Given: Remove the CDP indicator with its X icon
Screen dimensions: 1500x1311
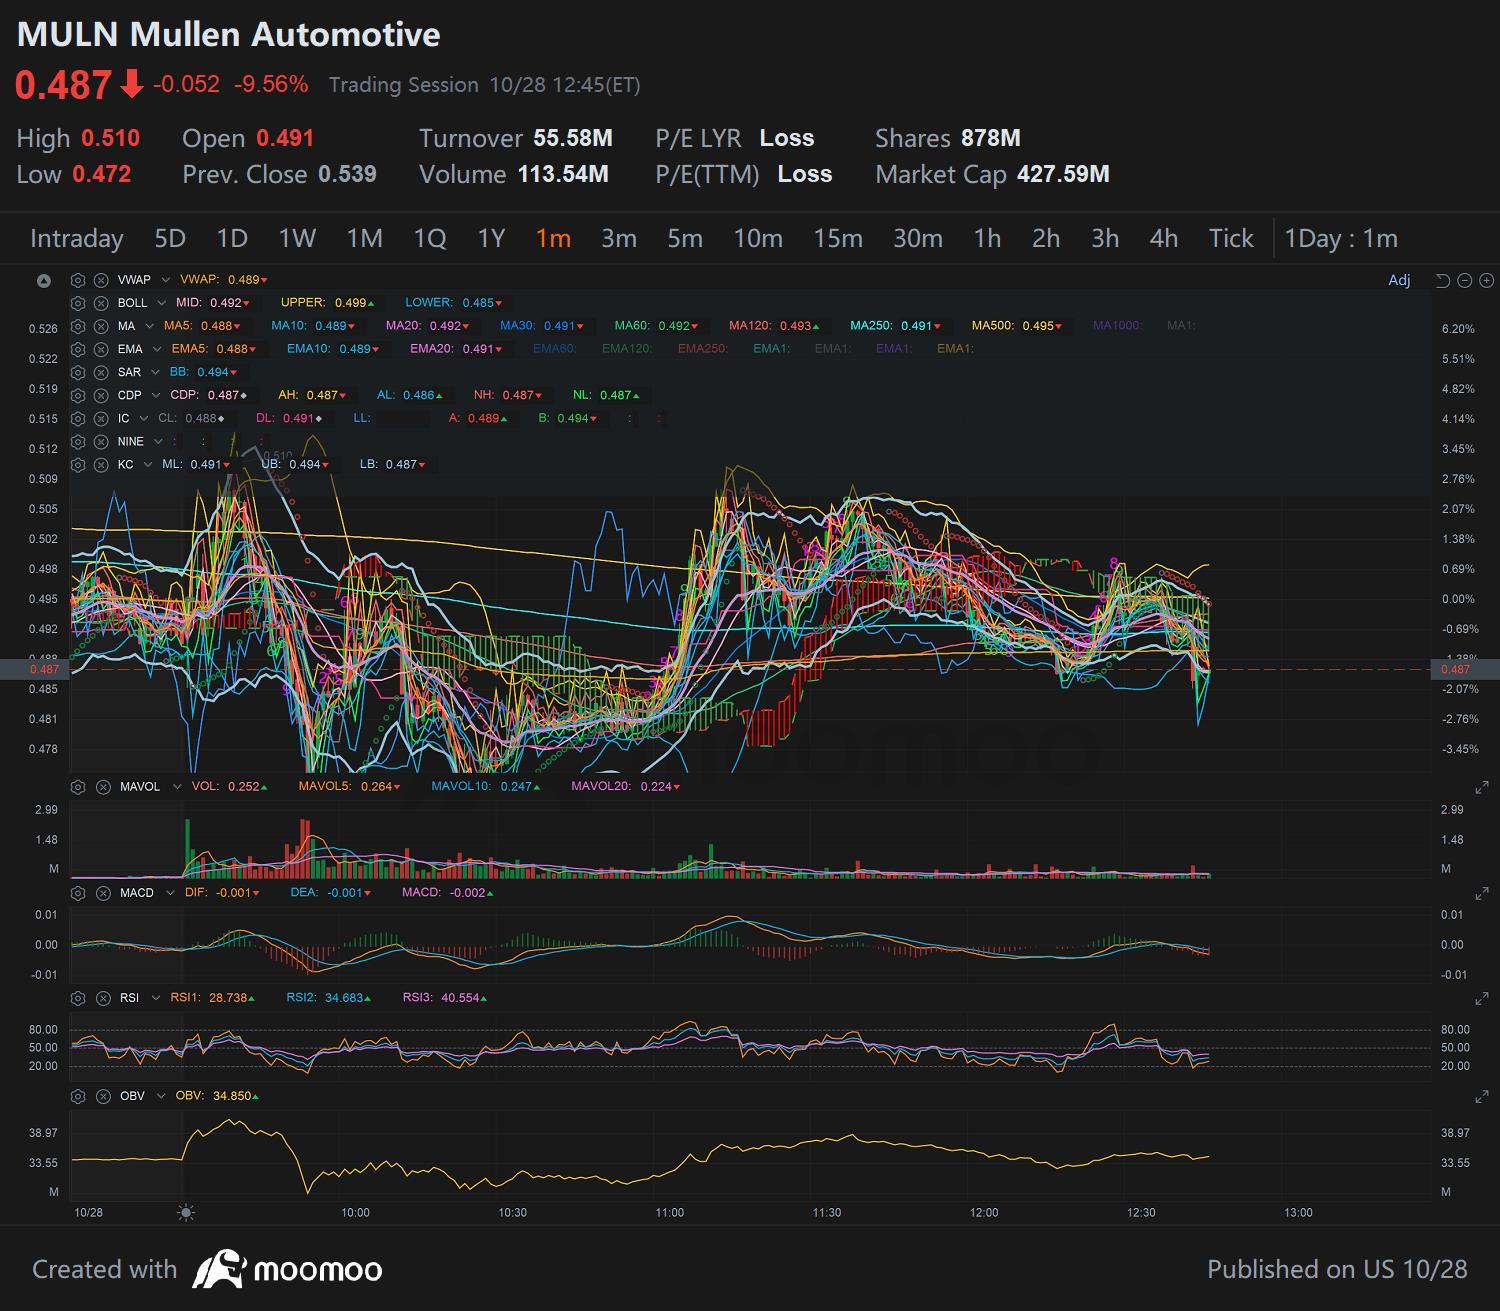Looking at the screenshot, I should click(x=101, y=395).
